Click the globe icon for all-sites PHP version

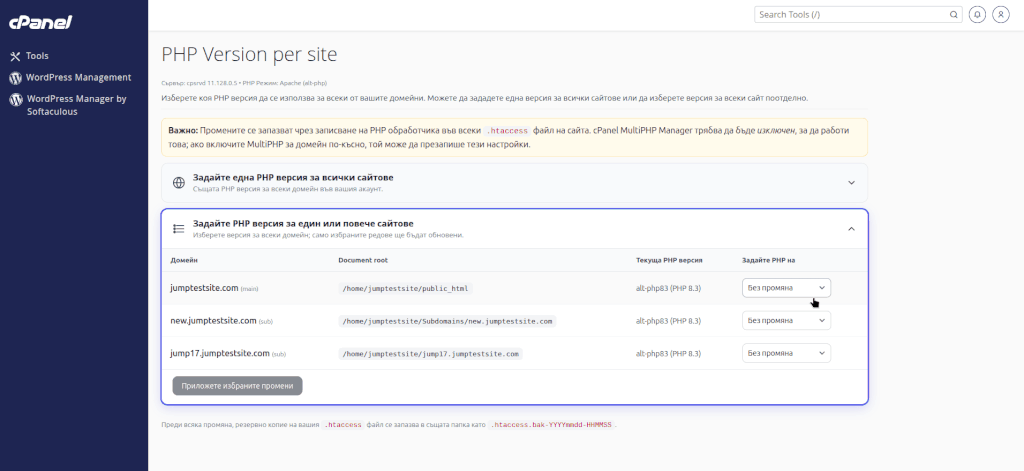(179, 183)
